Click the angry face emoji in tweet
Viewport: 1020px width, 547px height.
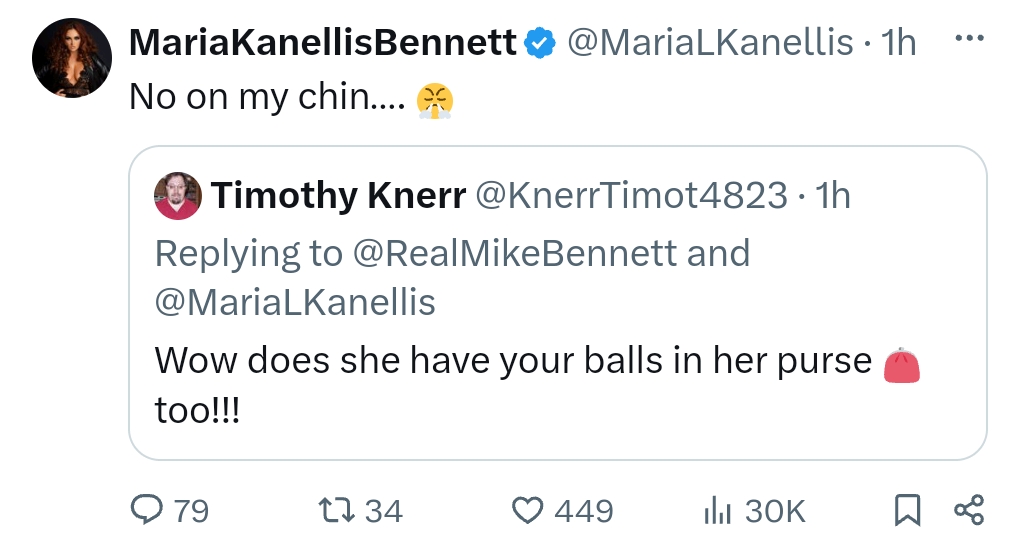tap(435, 98)
